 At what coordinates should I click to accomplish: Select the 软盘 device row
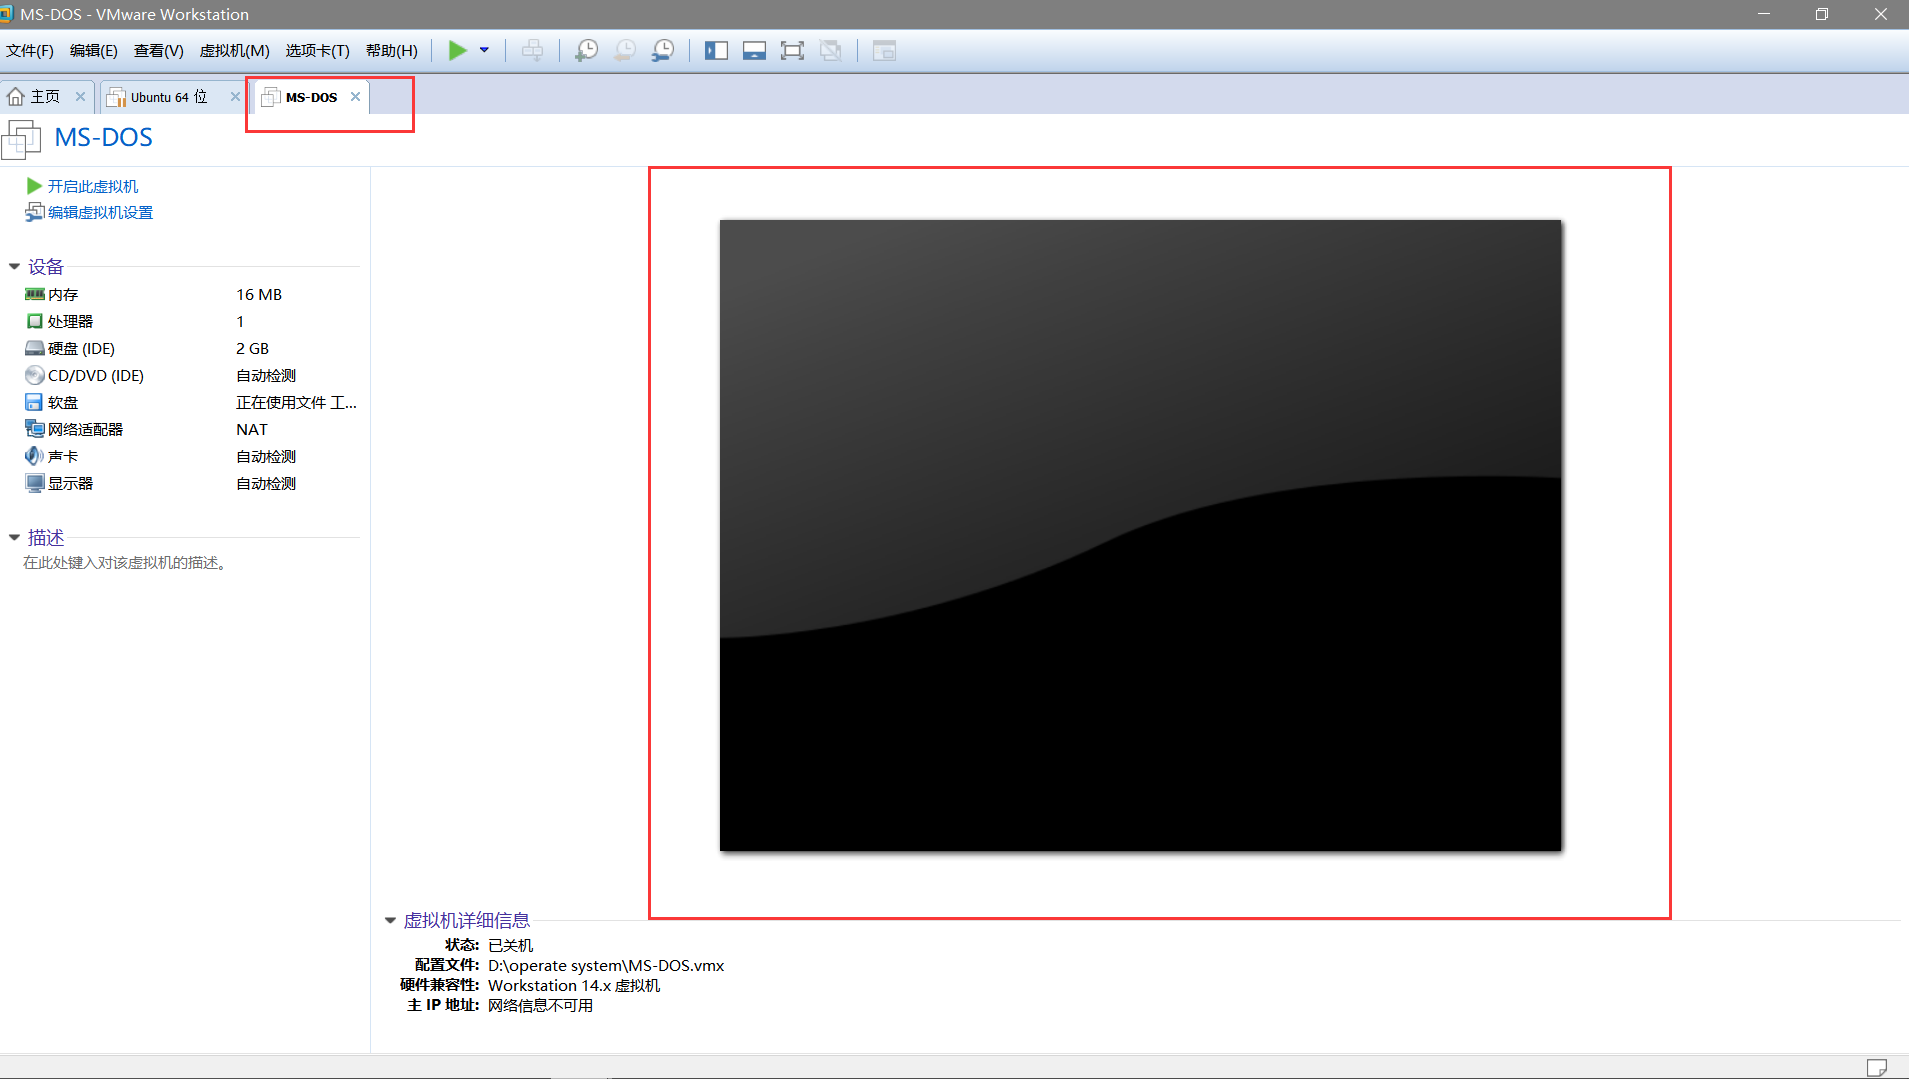(190, 402)
